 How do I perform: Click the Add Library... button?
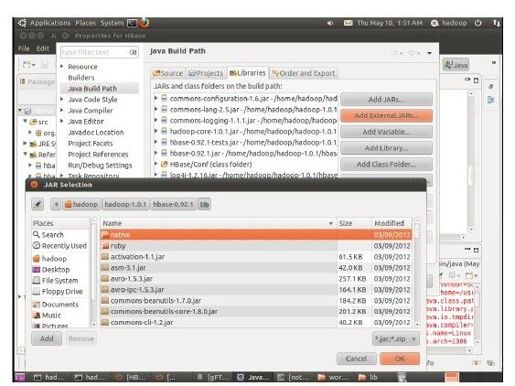click(386, 148)
